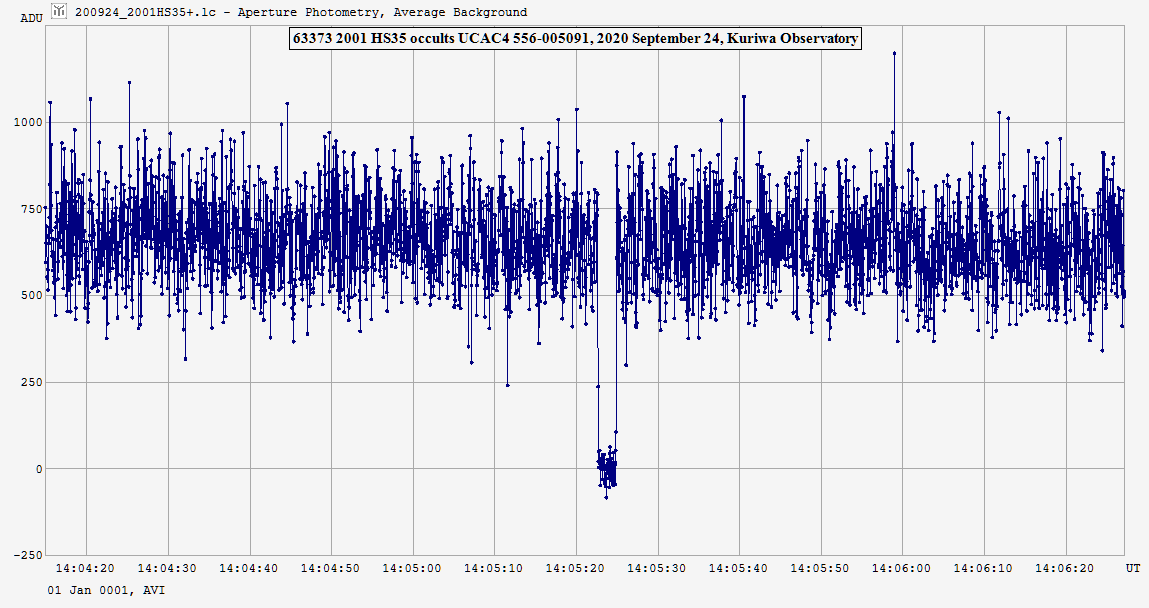Click the y-axis value 250
The image size is (1149, 608).
pos(32,382)
